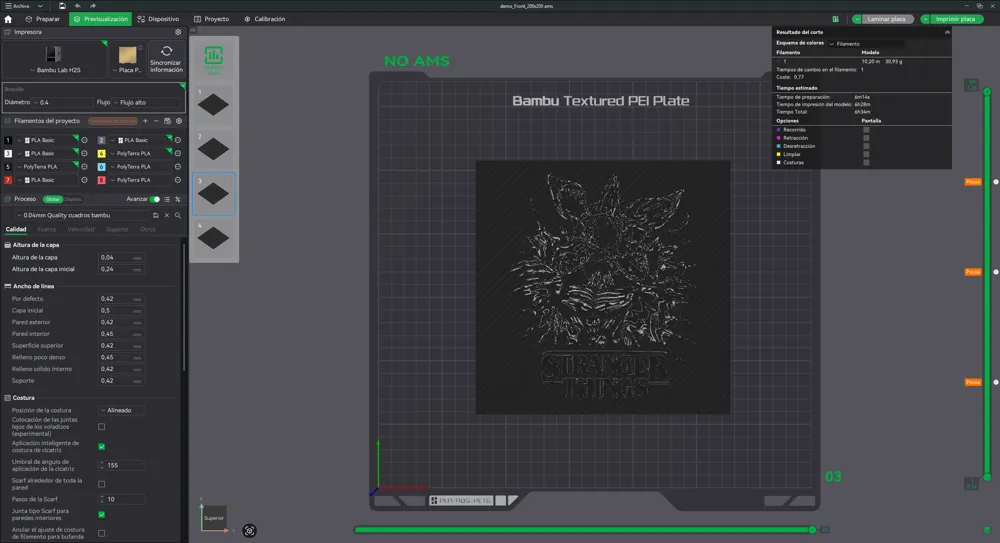This screenshot has width=1000, height=543.
Task: Toggle Colocación de las juntas lejos checkbox
Action: coord(101,427)
